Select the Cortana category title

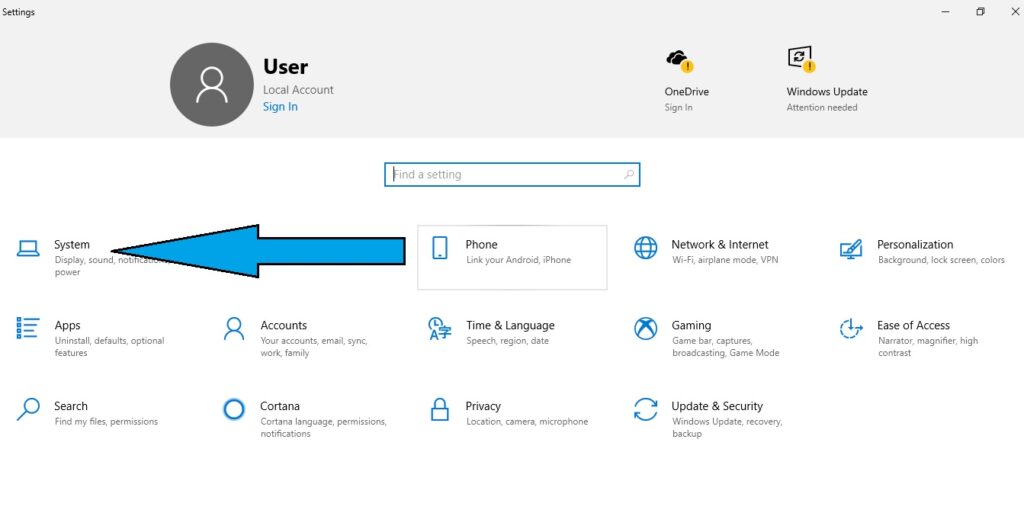[x=280, y=406]
